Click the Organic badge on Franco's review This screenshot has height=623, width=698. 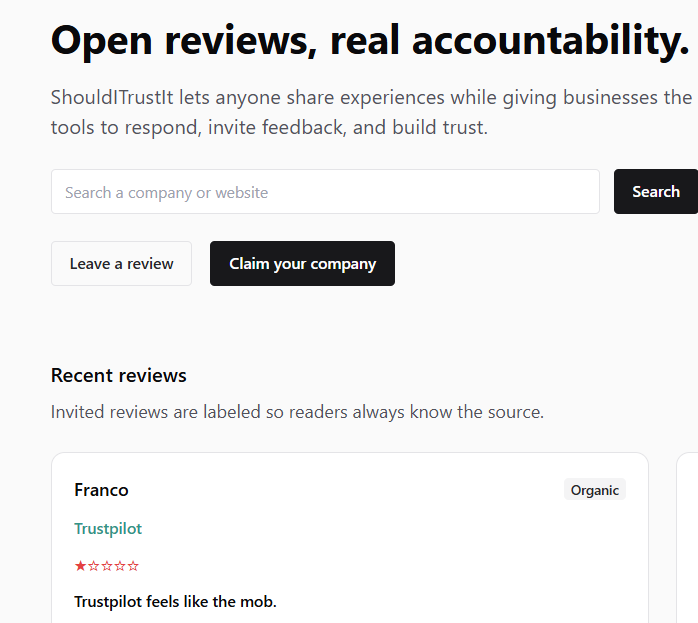[x=594, y=490]
